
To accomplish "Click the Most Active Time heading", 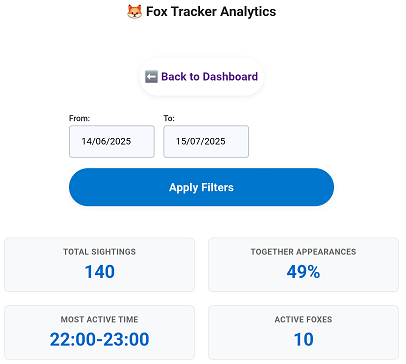I will pos(99,319).
